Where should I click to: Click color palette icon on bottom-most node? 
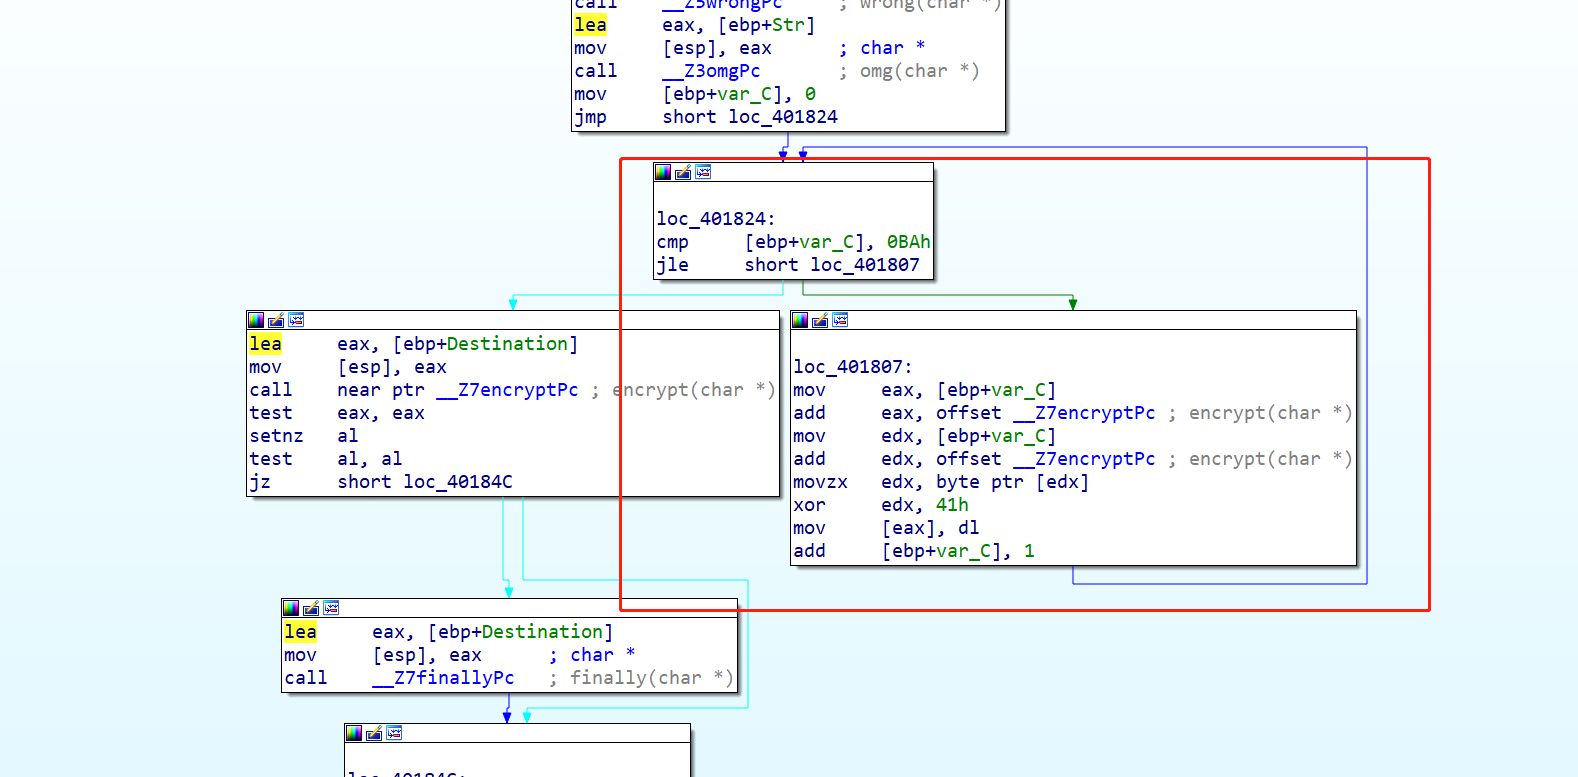click(354, 733)
